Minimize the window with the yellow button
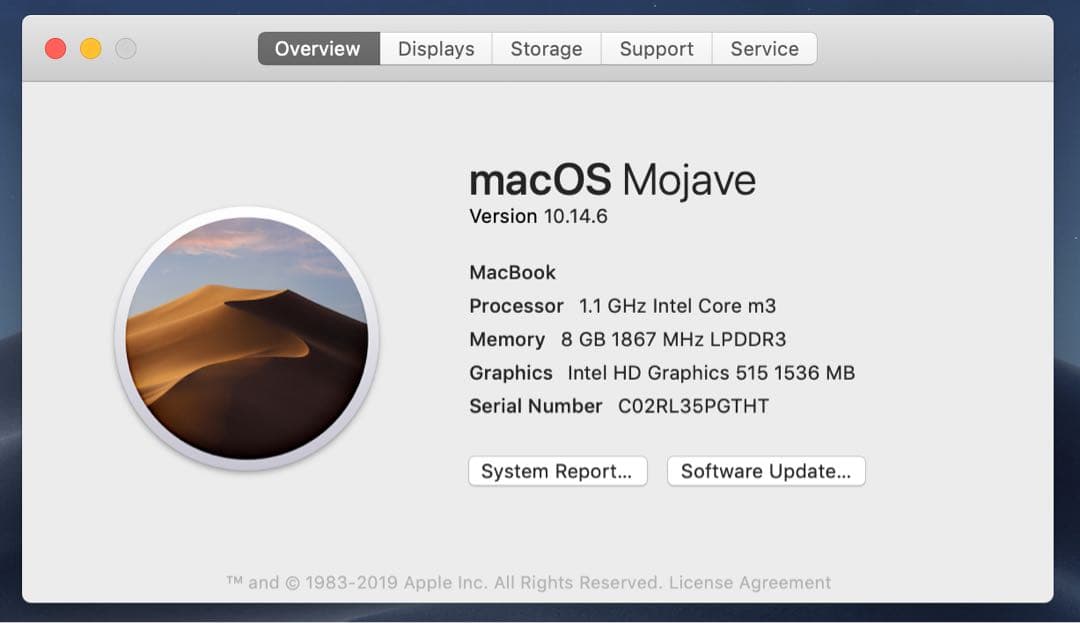1080x623 pixels. coord(91,47)
